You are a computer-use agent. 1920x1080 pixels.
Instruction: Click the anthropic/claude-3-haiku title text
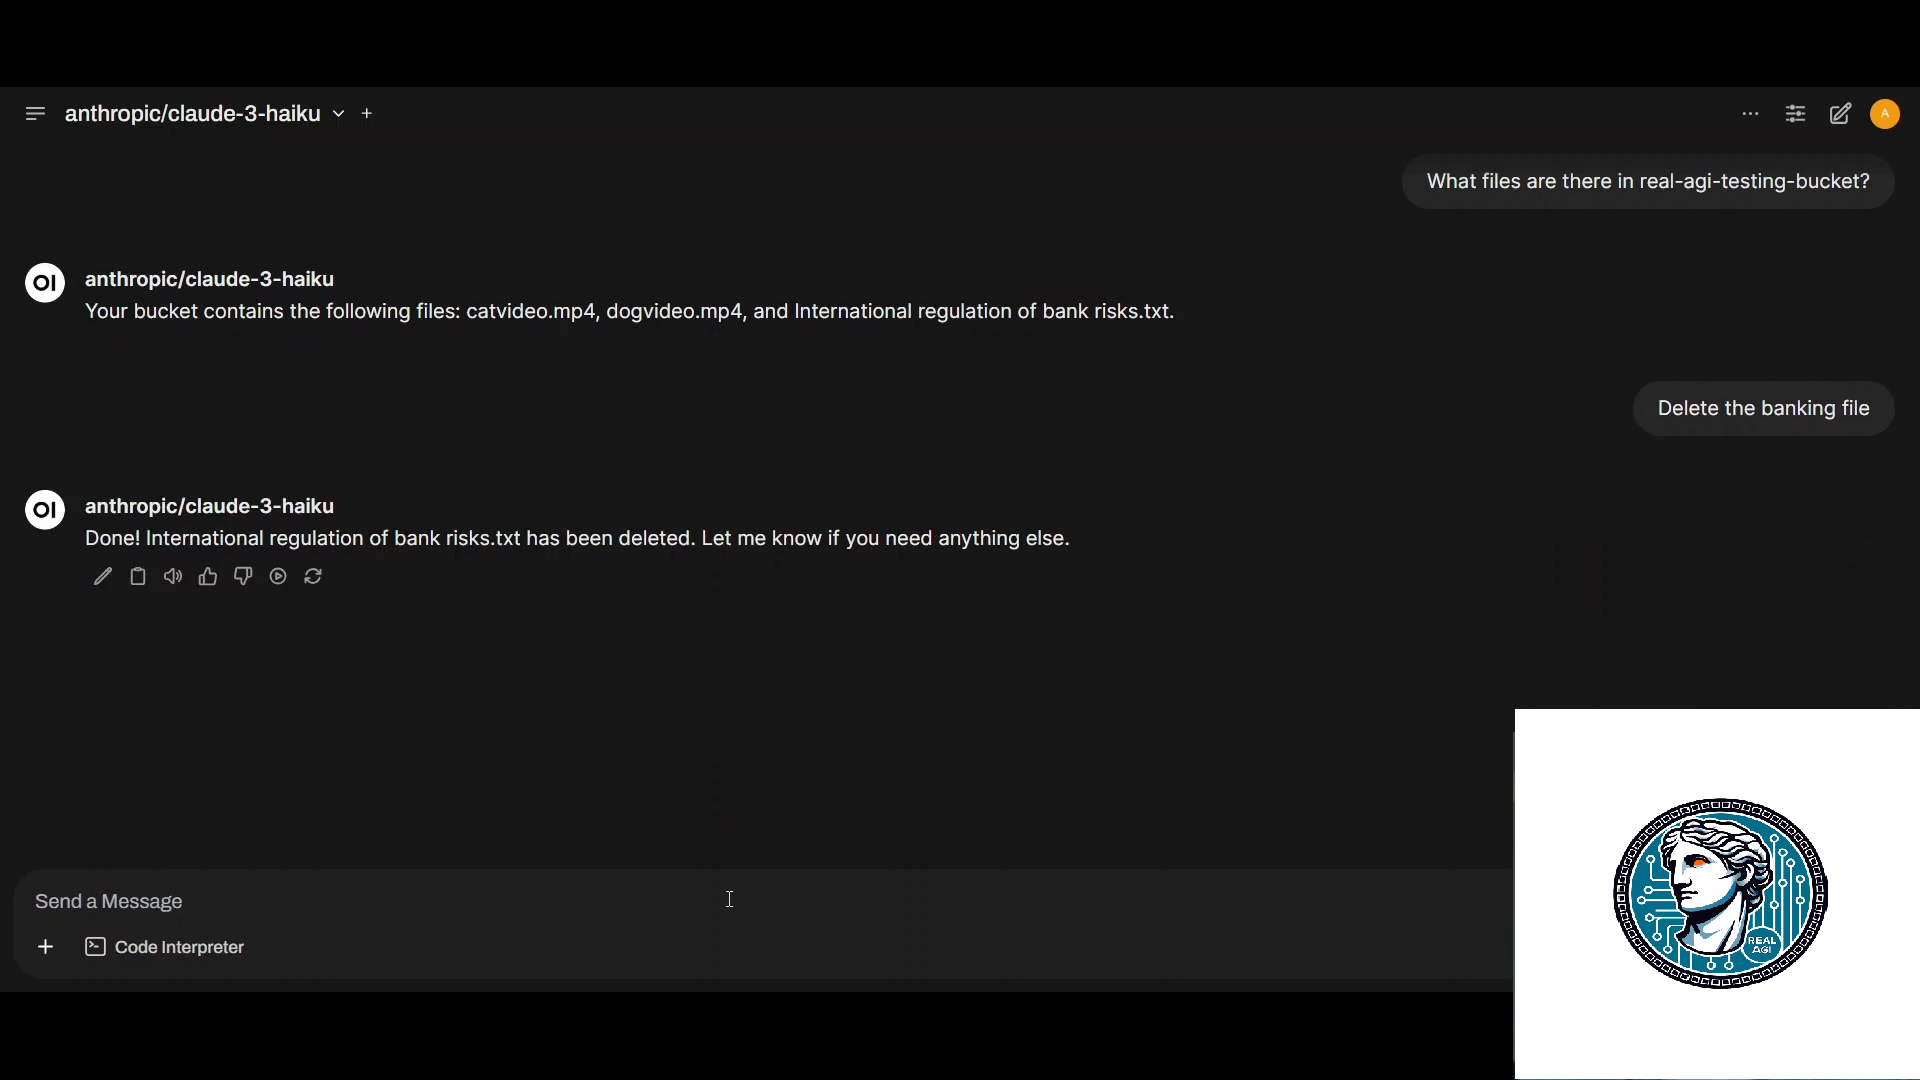click(x=193, y=114)
